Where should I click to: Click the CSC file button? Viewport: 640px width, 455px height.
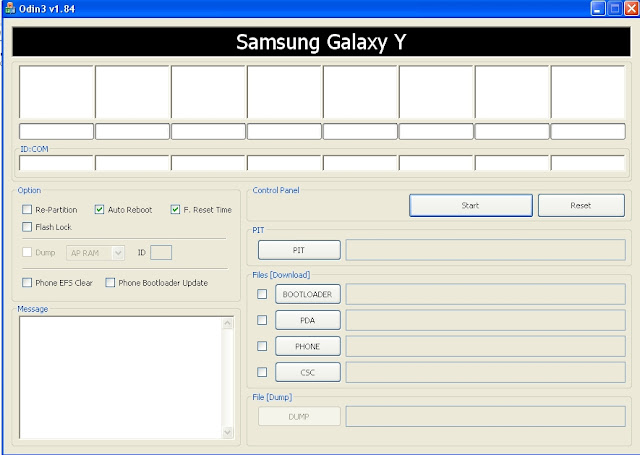308,372
